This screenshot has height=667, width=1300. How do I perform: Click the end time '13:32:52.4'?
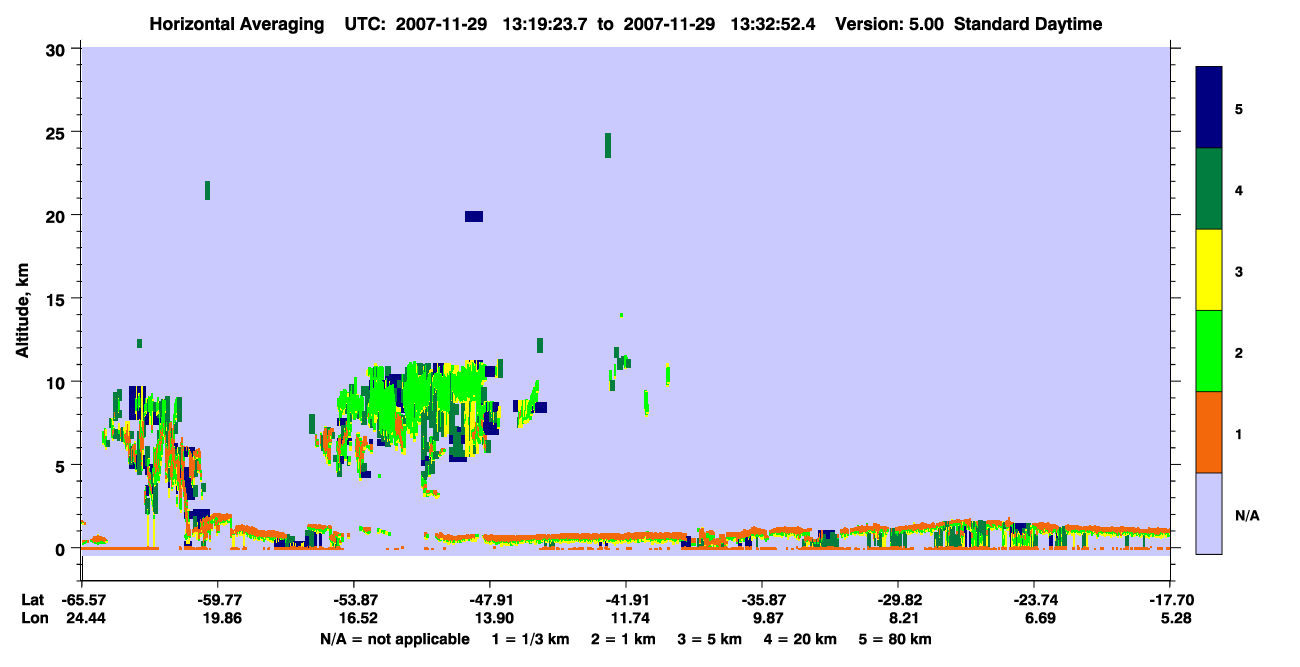[774, 24]
